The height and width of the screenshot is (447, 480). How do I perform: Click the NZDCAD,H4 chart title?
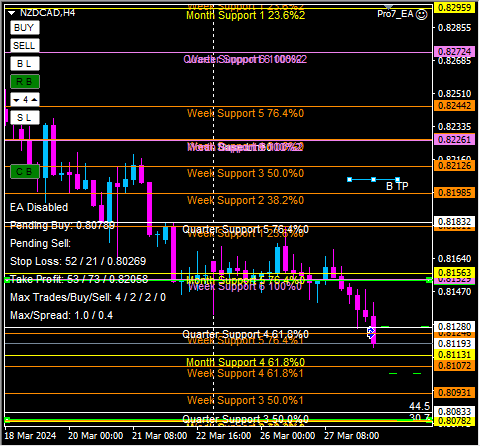(47, 13)
